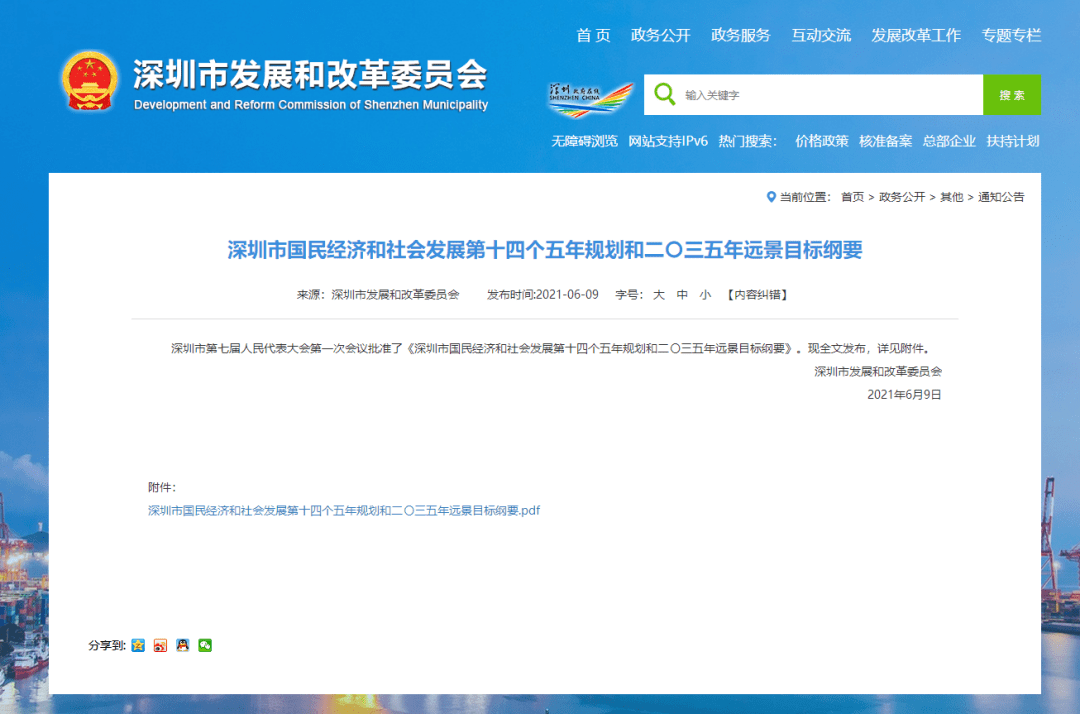This screenshot has width=1080, height=714.
Task: Click the location pin icon in breadcrumb
Action: [x=771, y=197]
